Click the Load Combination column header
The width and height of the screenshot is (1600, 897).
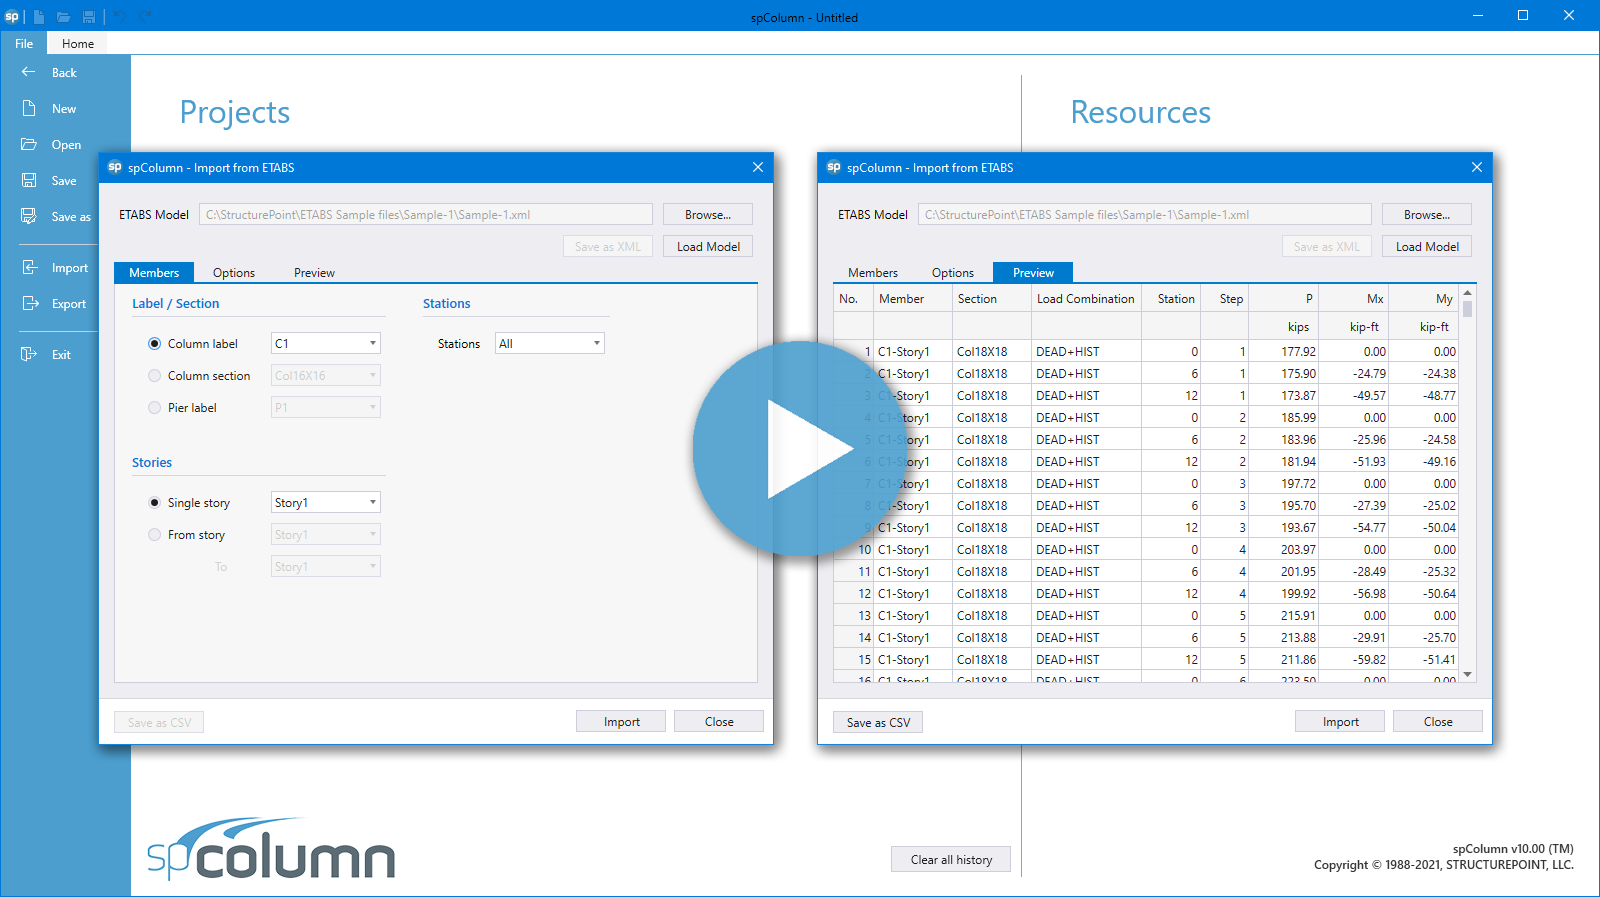click(x=1086, y=298)
